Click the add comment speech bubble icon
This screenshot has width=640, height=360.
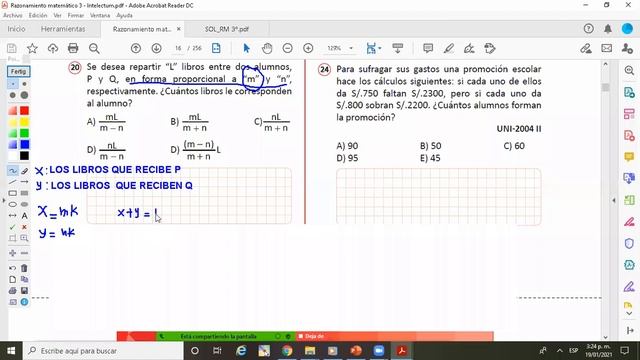428,49
